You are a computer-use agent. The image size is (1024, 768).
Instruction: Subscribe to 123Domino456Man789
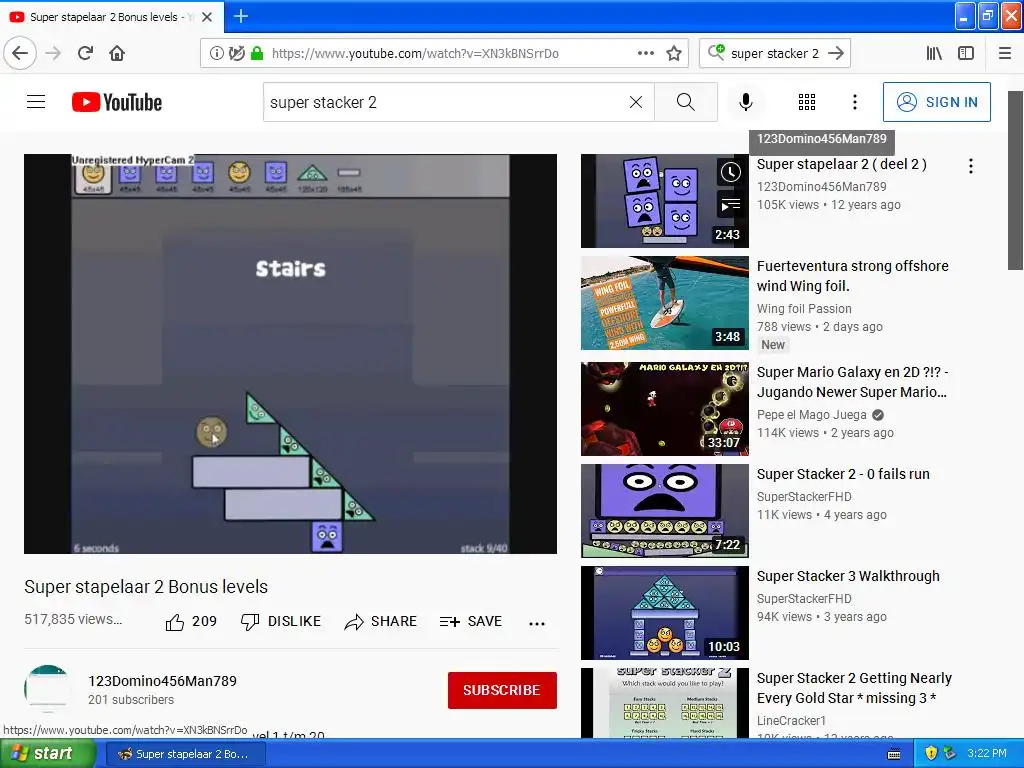tap(502, 690)
